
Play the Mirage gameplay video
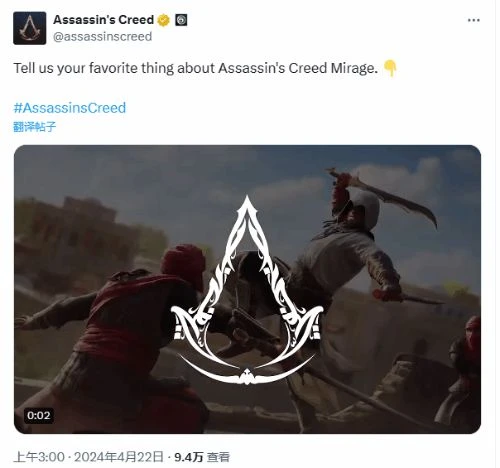[x=247, y=289]
